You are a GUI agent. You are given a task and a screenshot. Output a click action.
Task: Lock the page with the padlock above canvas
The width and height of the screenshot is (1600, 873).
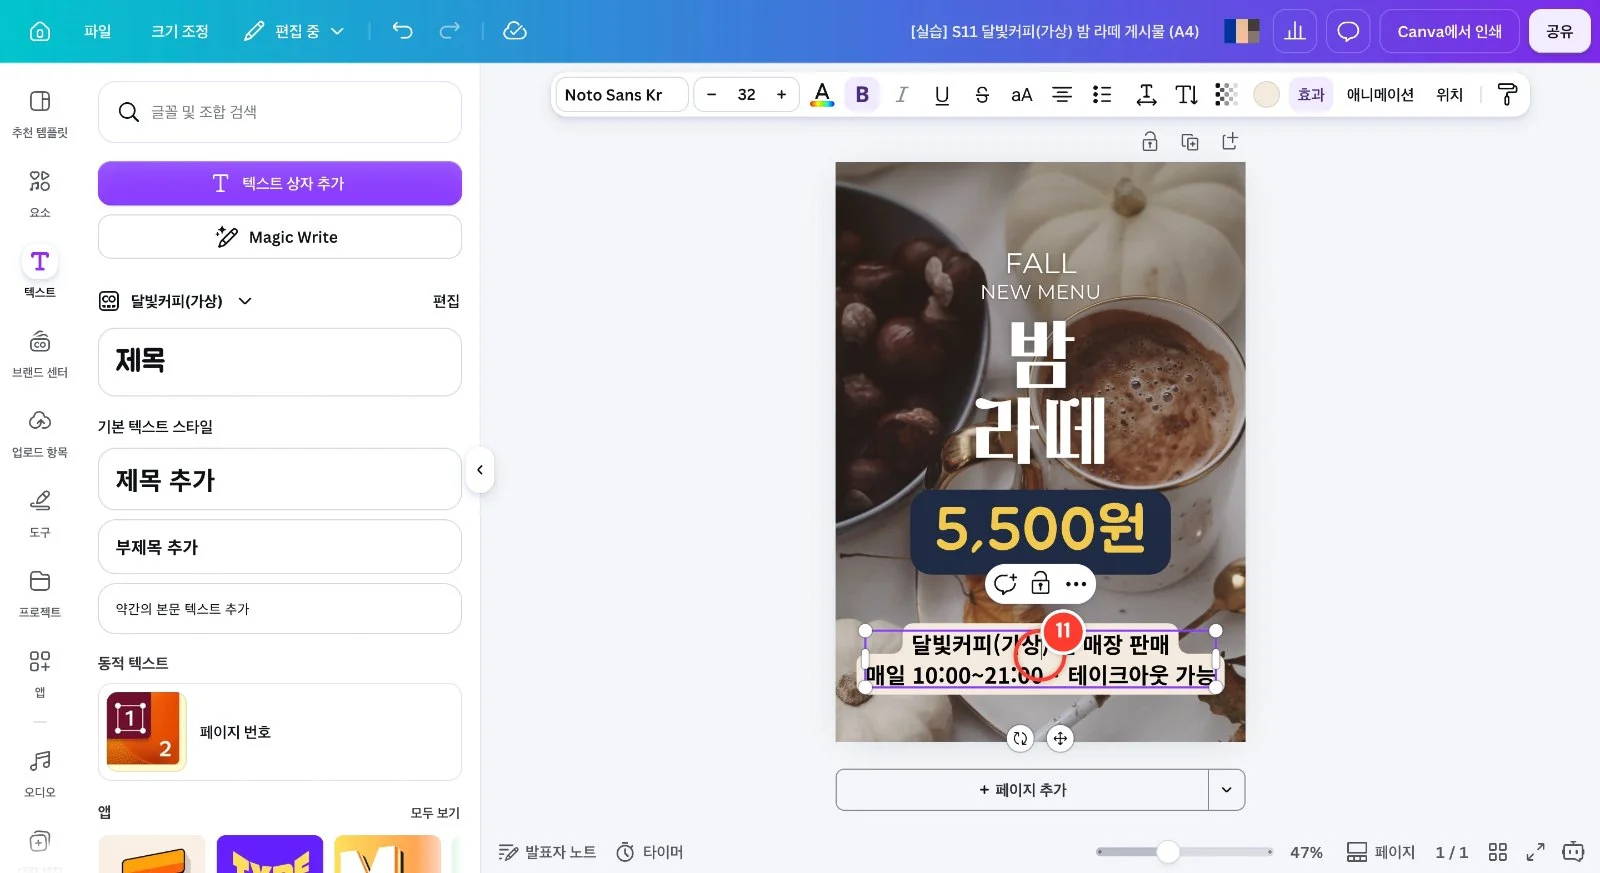tap(1150, 142)
